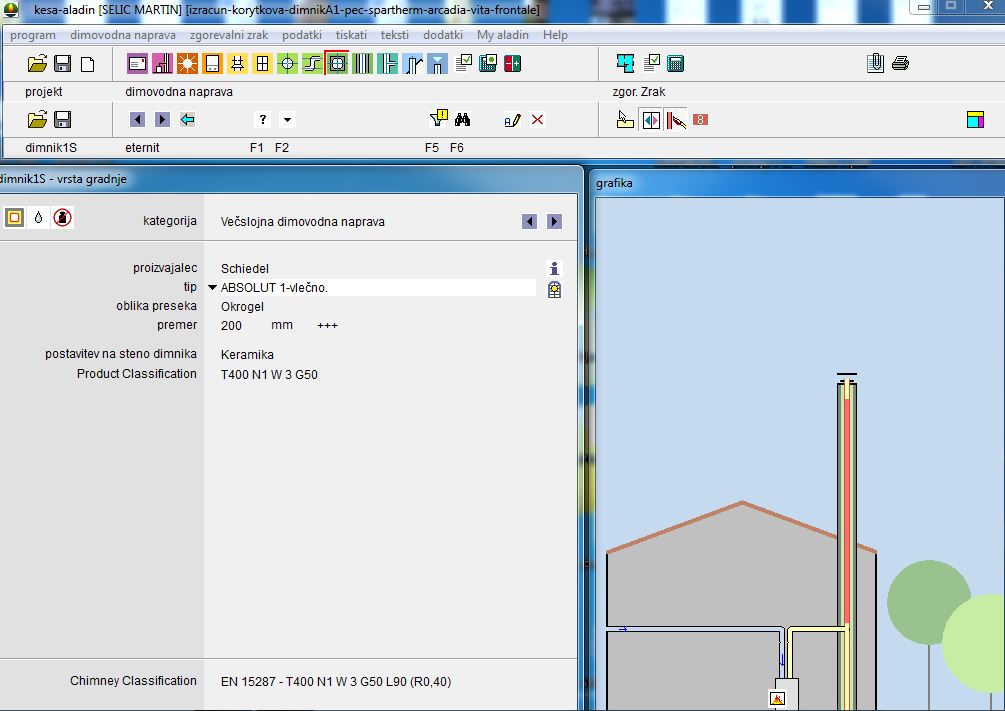Click the cyan back arrow icon
The image size is (1005, 711).
coord(187,120)
